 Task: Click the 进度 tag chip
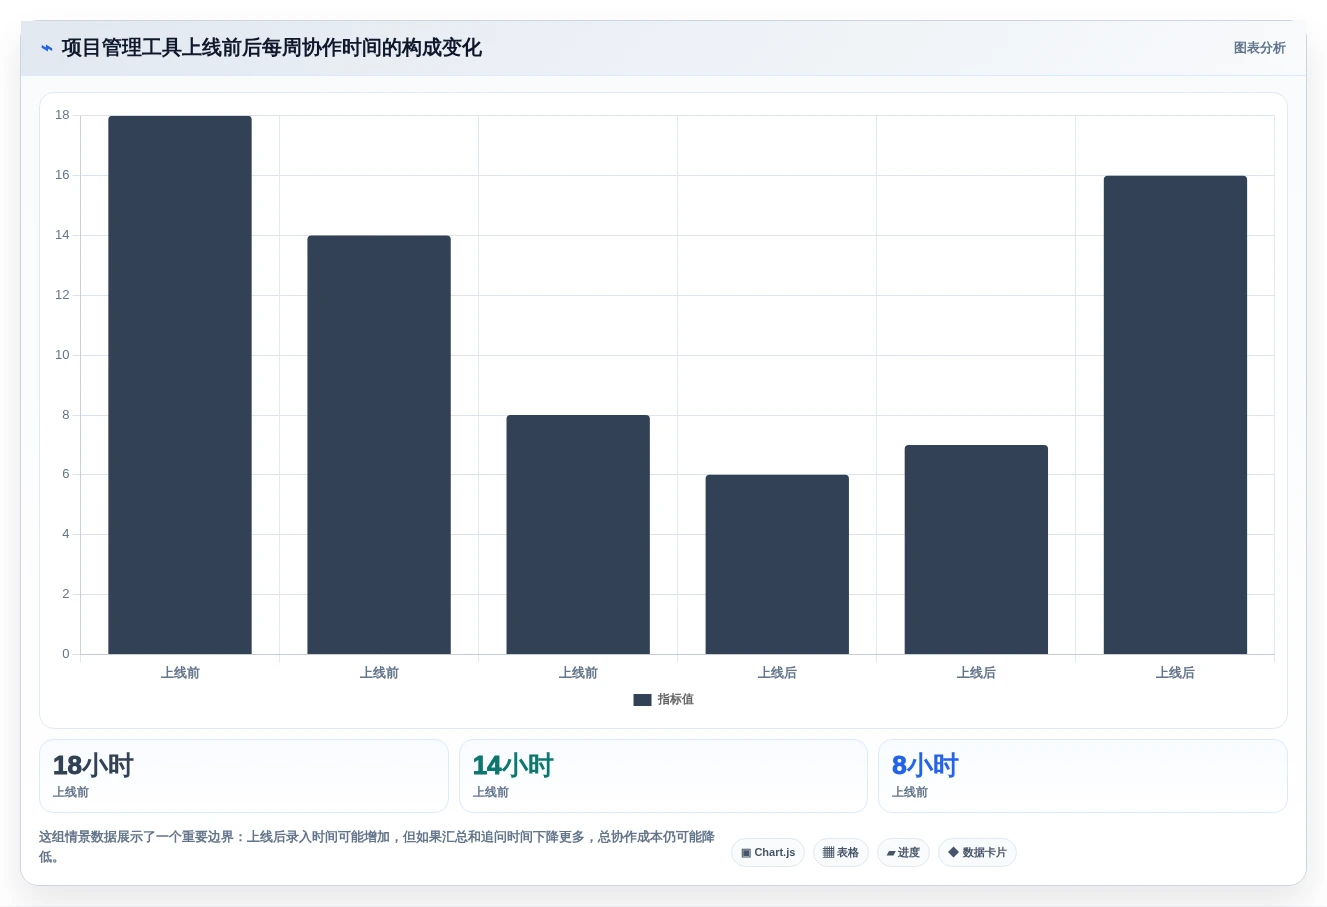(x=903, y=853)
